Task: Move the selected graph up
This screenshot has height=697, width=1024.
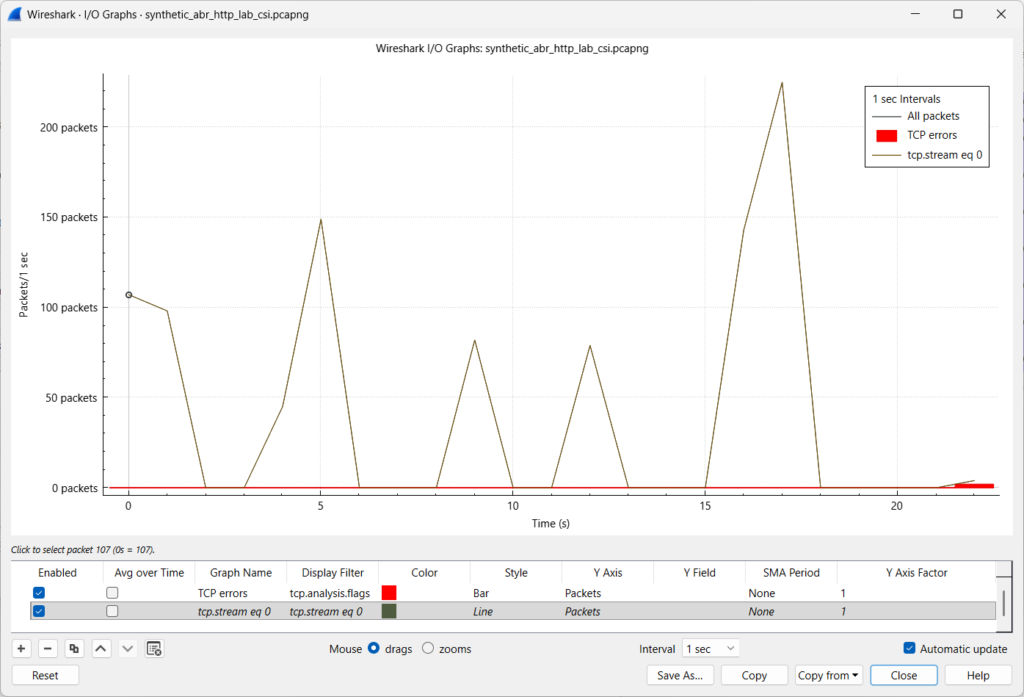Action: coord(101,648)
